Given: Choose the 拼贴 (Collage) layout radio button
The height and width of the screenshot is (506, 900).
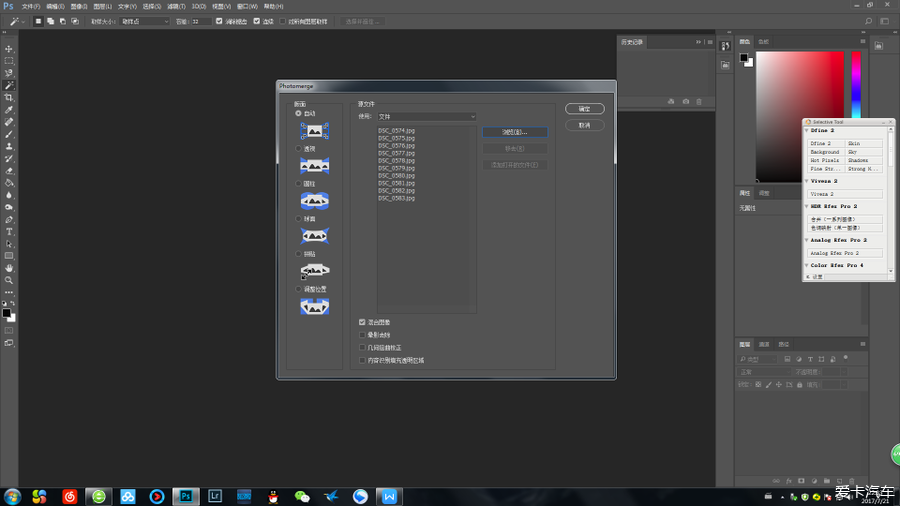Looking at the screenshot, I should [298, 254].
